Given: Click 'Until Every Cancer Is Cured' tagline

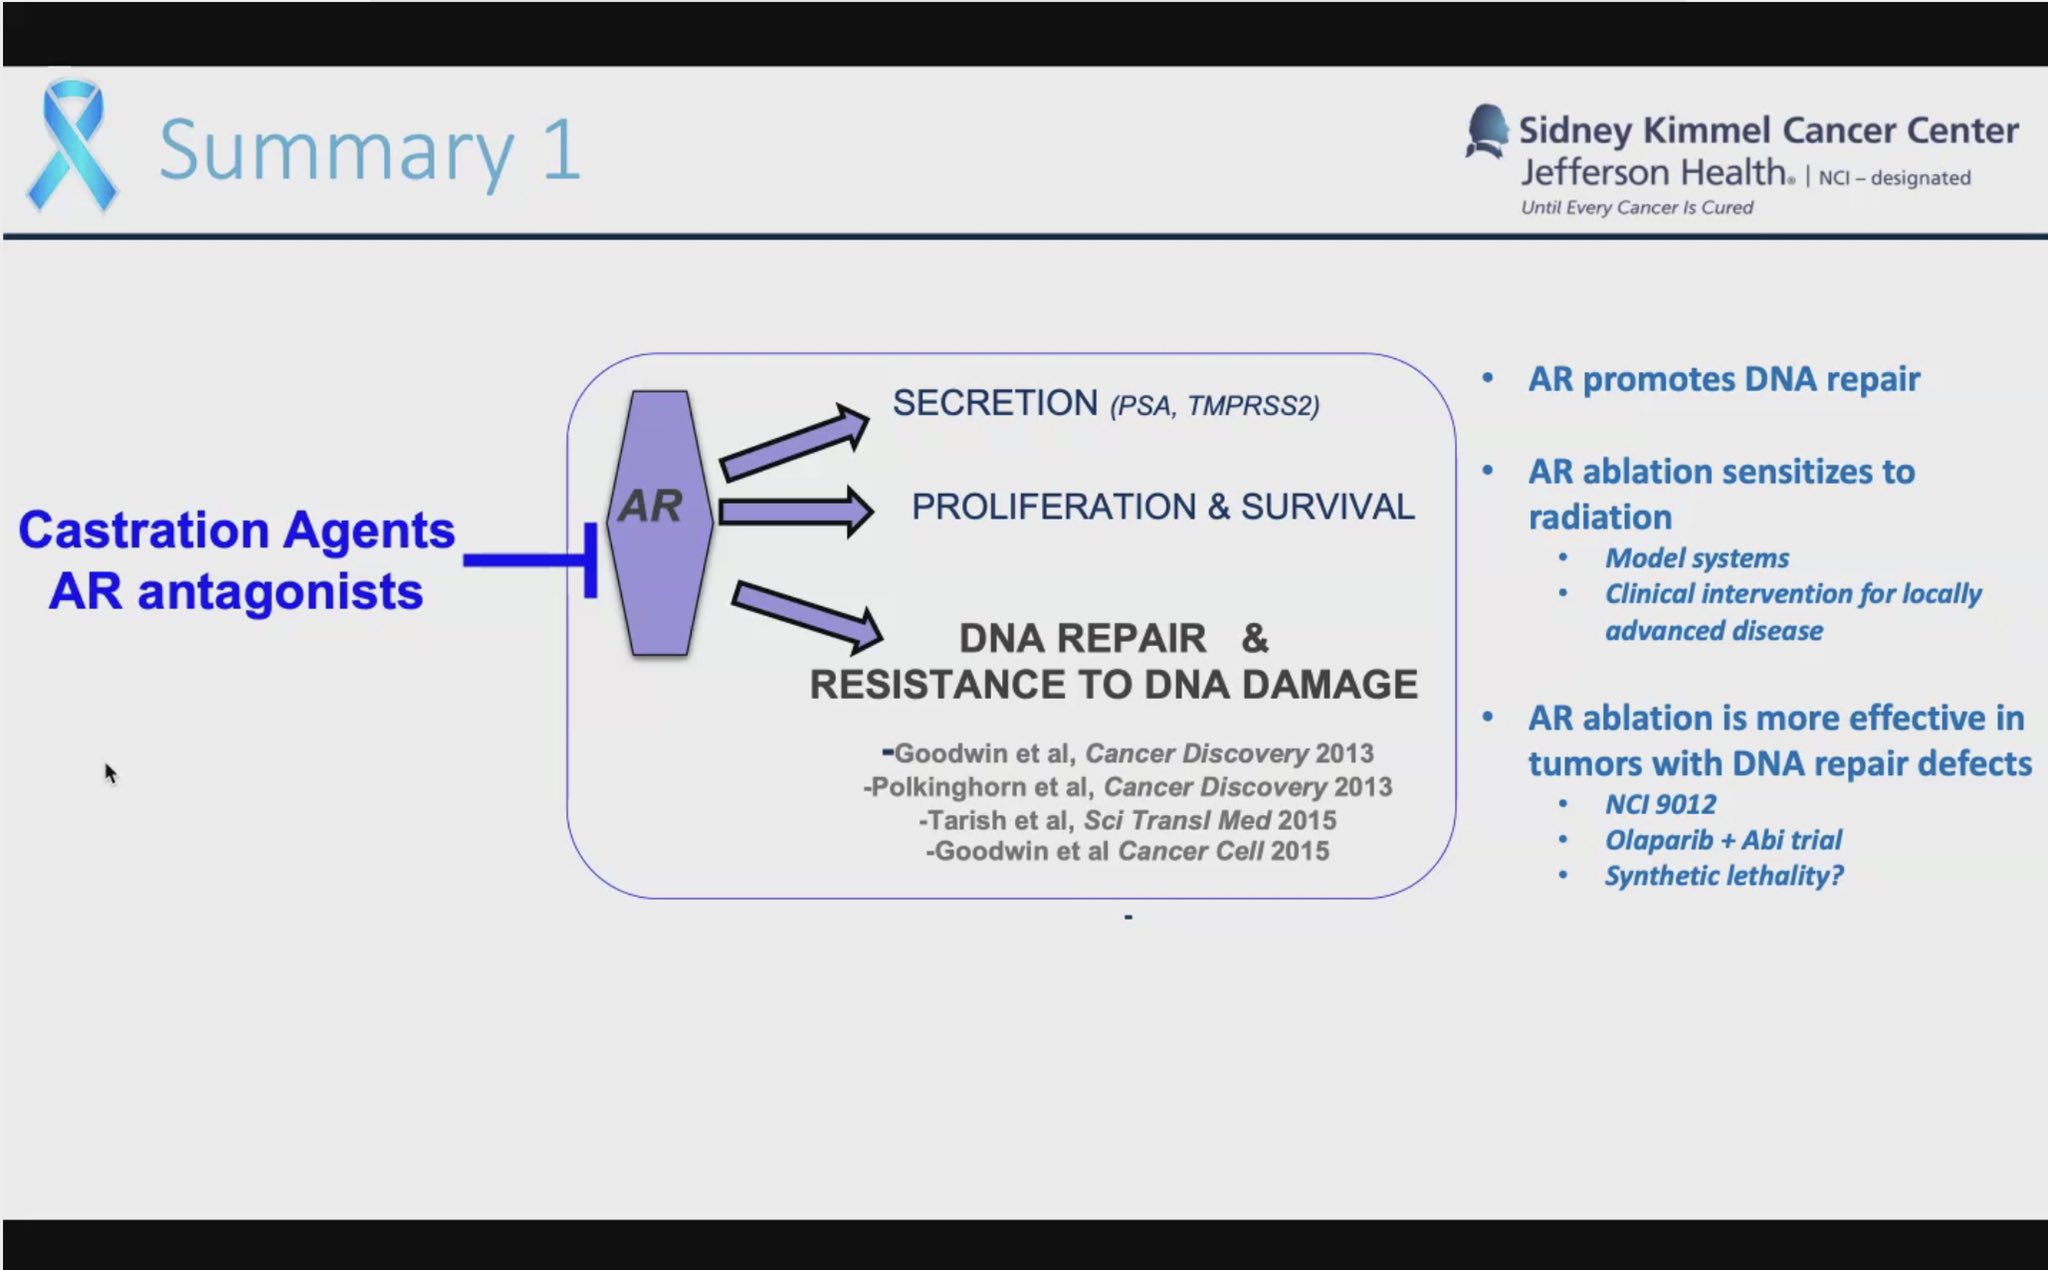Looking at the screenshot, I should 1637,207.
